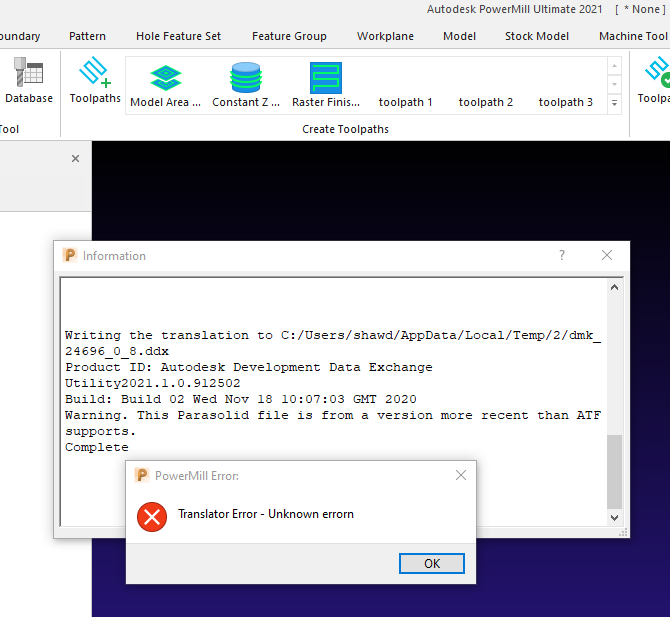
Task: Click 'Build: Build 02 Wed Nov 18' line
Action: tap(241, 399)
